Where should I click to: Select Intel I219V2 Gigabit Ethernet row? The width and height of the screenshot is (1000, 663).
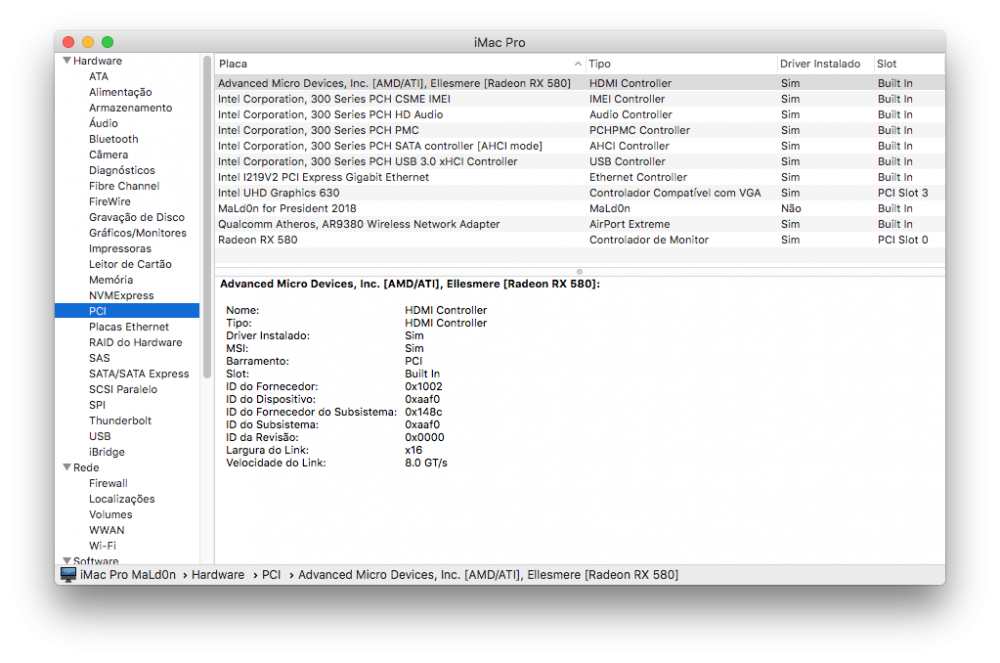tap(580, 177)
